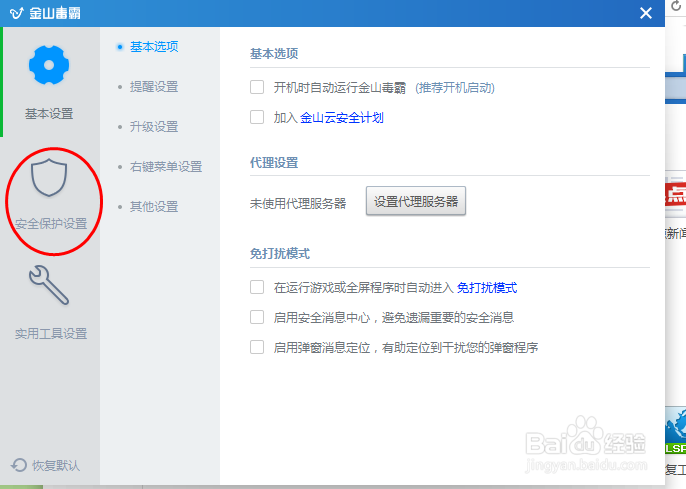Enable auto 免打扰模式 when gaming checkbox
Image resolution: width=686 pixels, height=489 pixels.
(257, 287)
